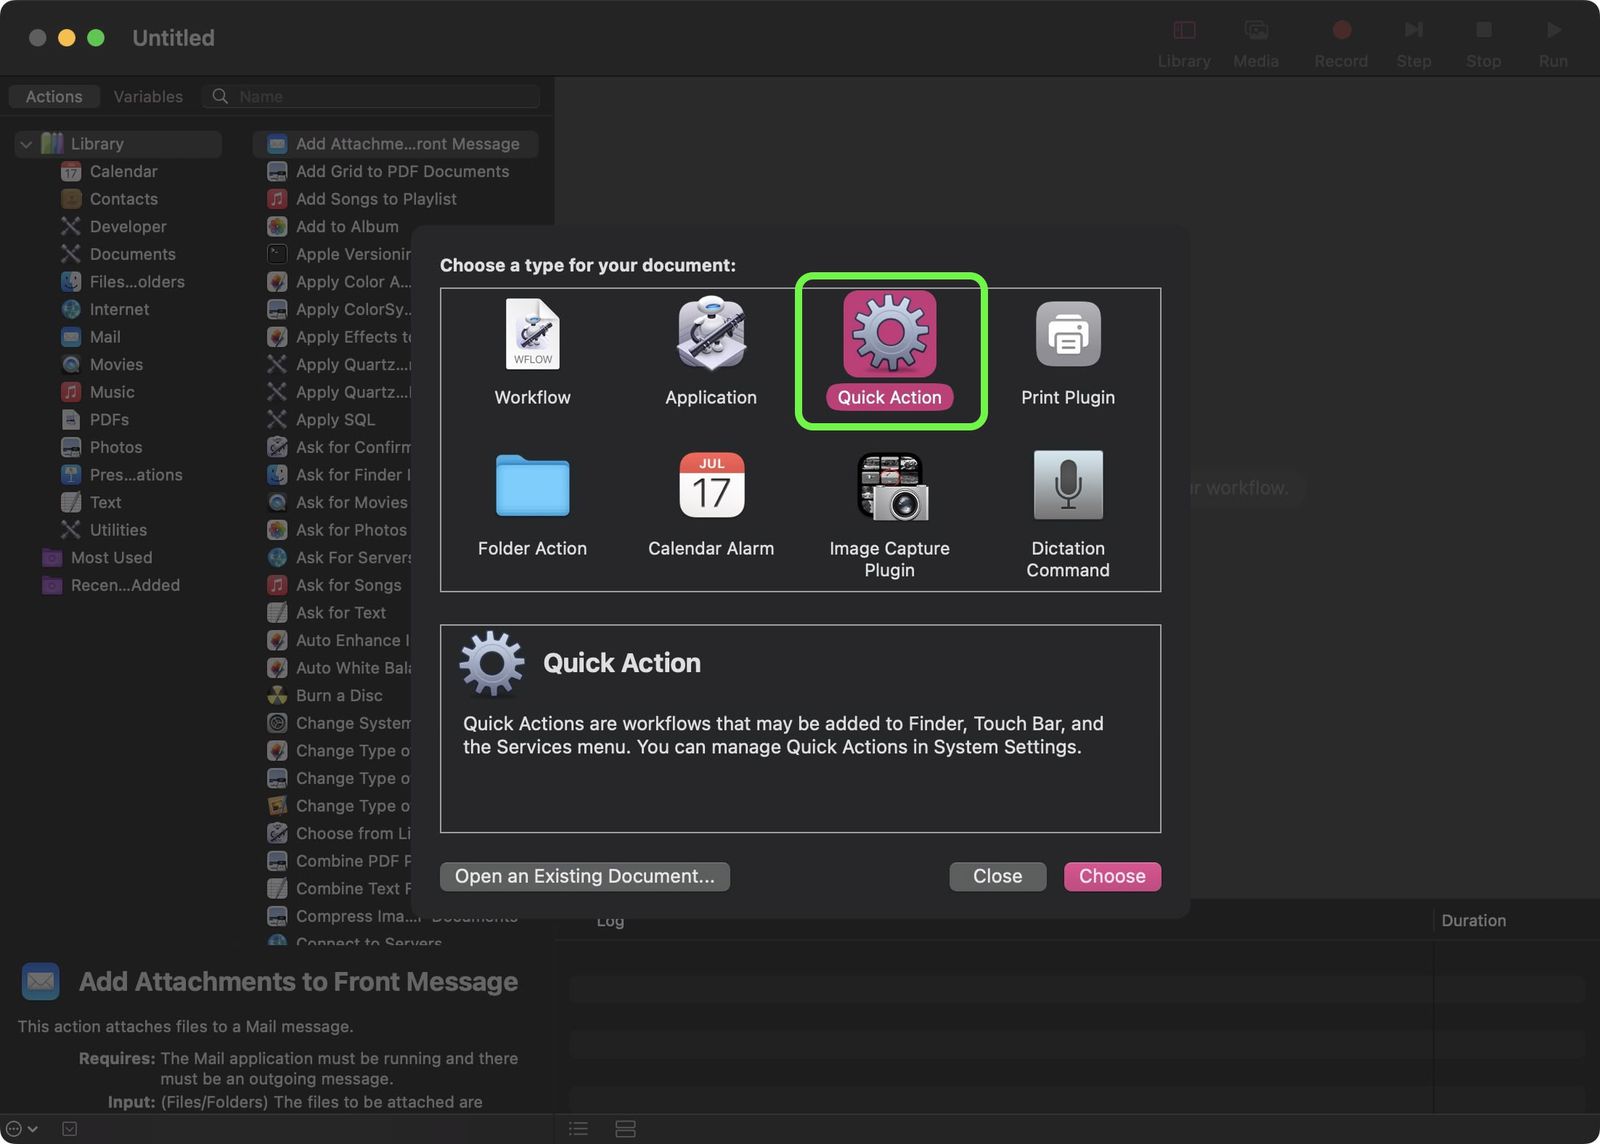Select the Workflow document type icon
This screenshot has height=1144, width=1600.
tap(532, 335)
